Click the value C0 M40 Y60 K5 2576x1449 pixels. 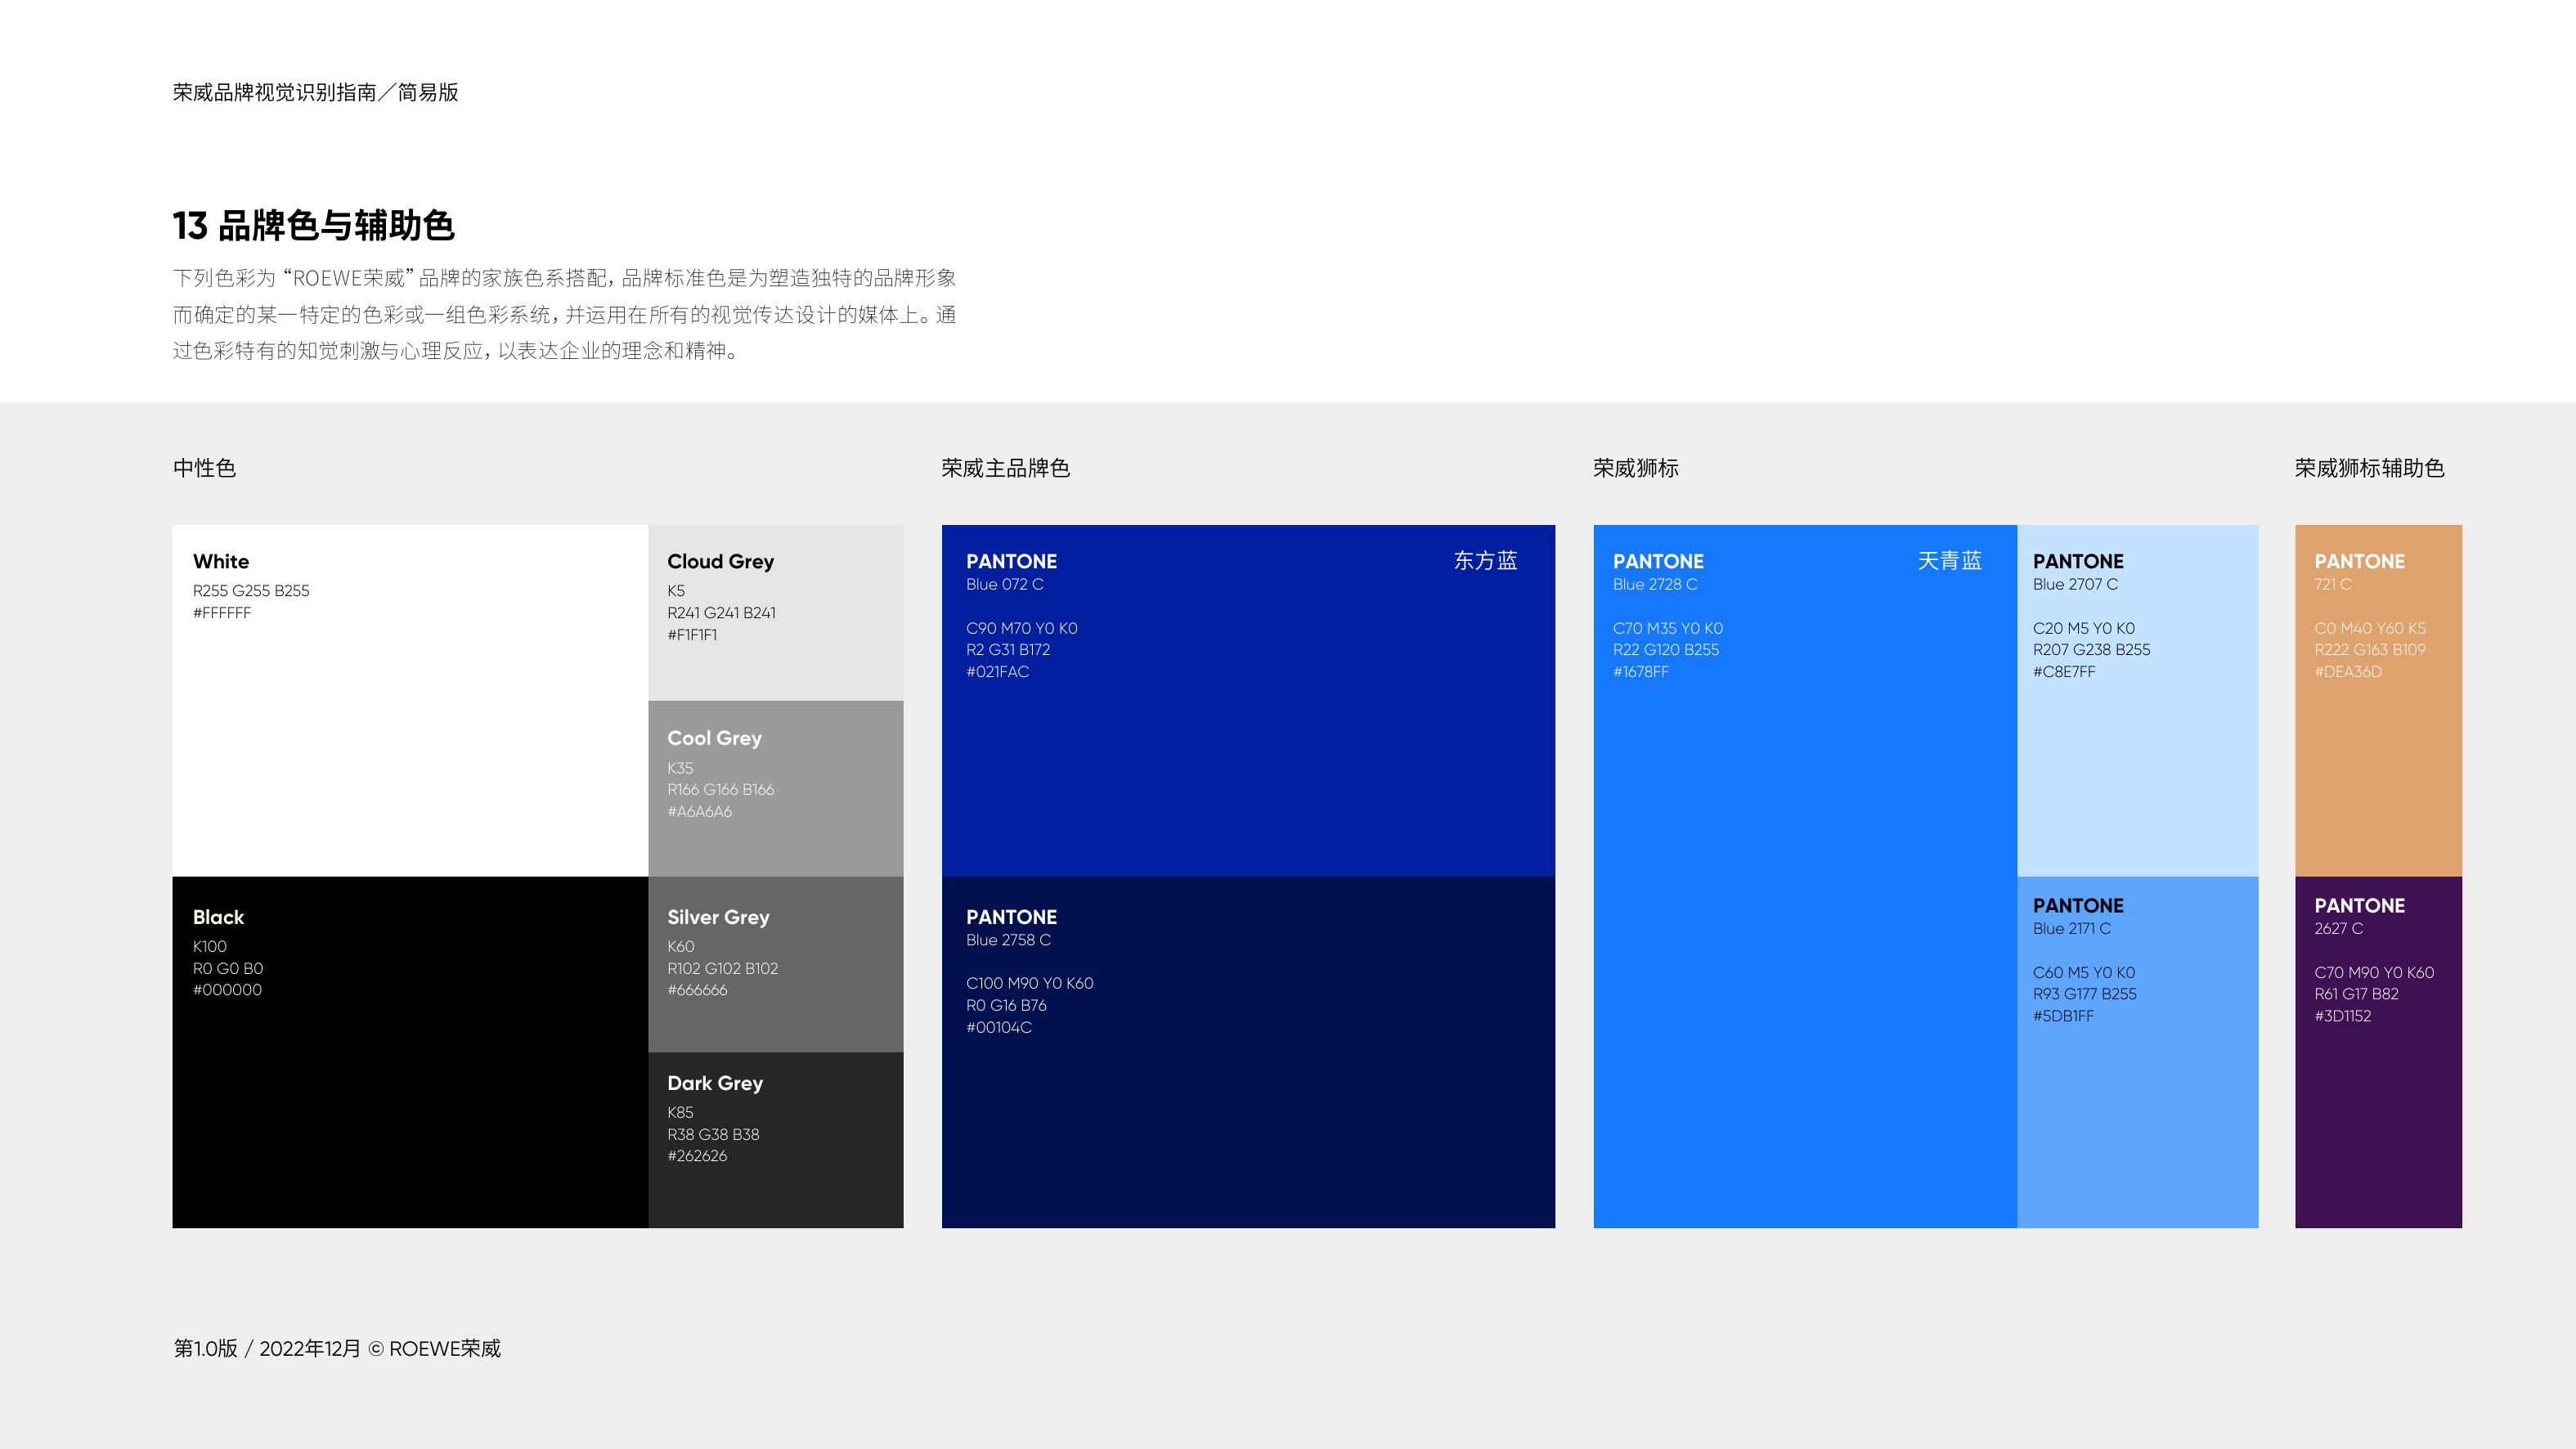pyautogui.click(x=2369, y=629)
